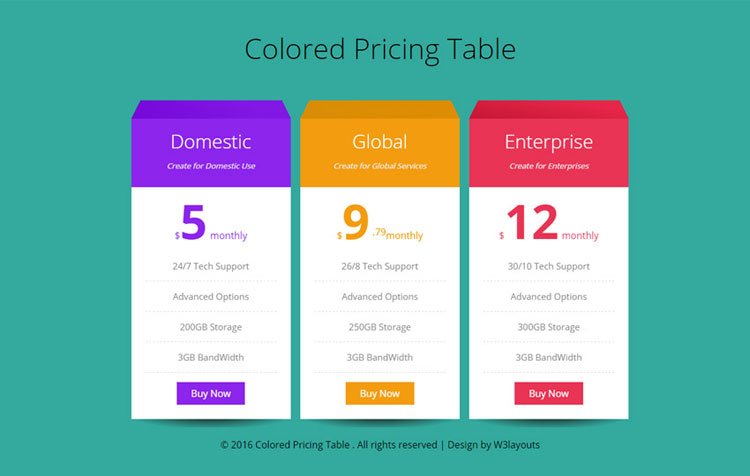Screen dimensions: 750x476
Task: Click the $12 monthly price
Action: (549, 223)
